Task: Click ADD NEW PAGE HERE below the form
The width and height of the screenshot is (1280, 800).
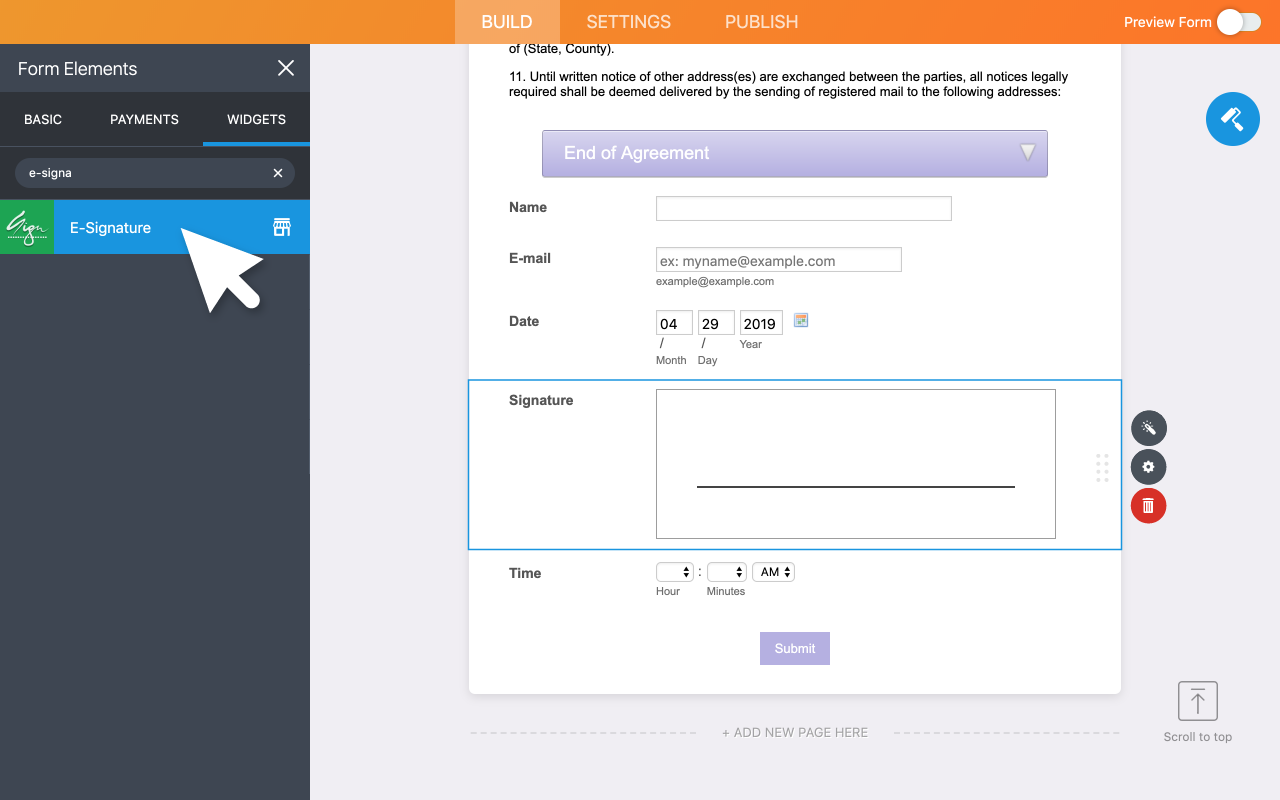Action: click(794, 732)
